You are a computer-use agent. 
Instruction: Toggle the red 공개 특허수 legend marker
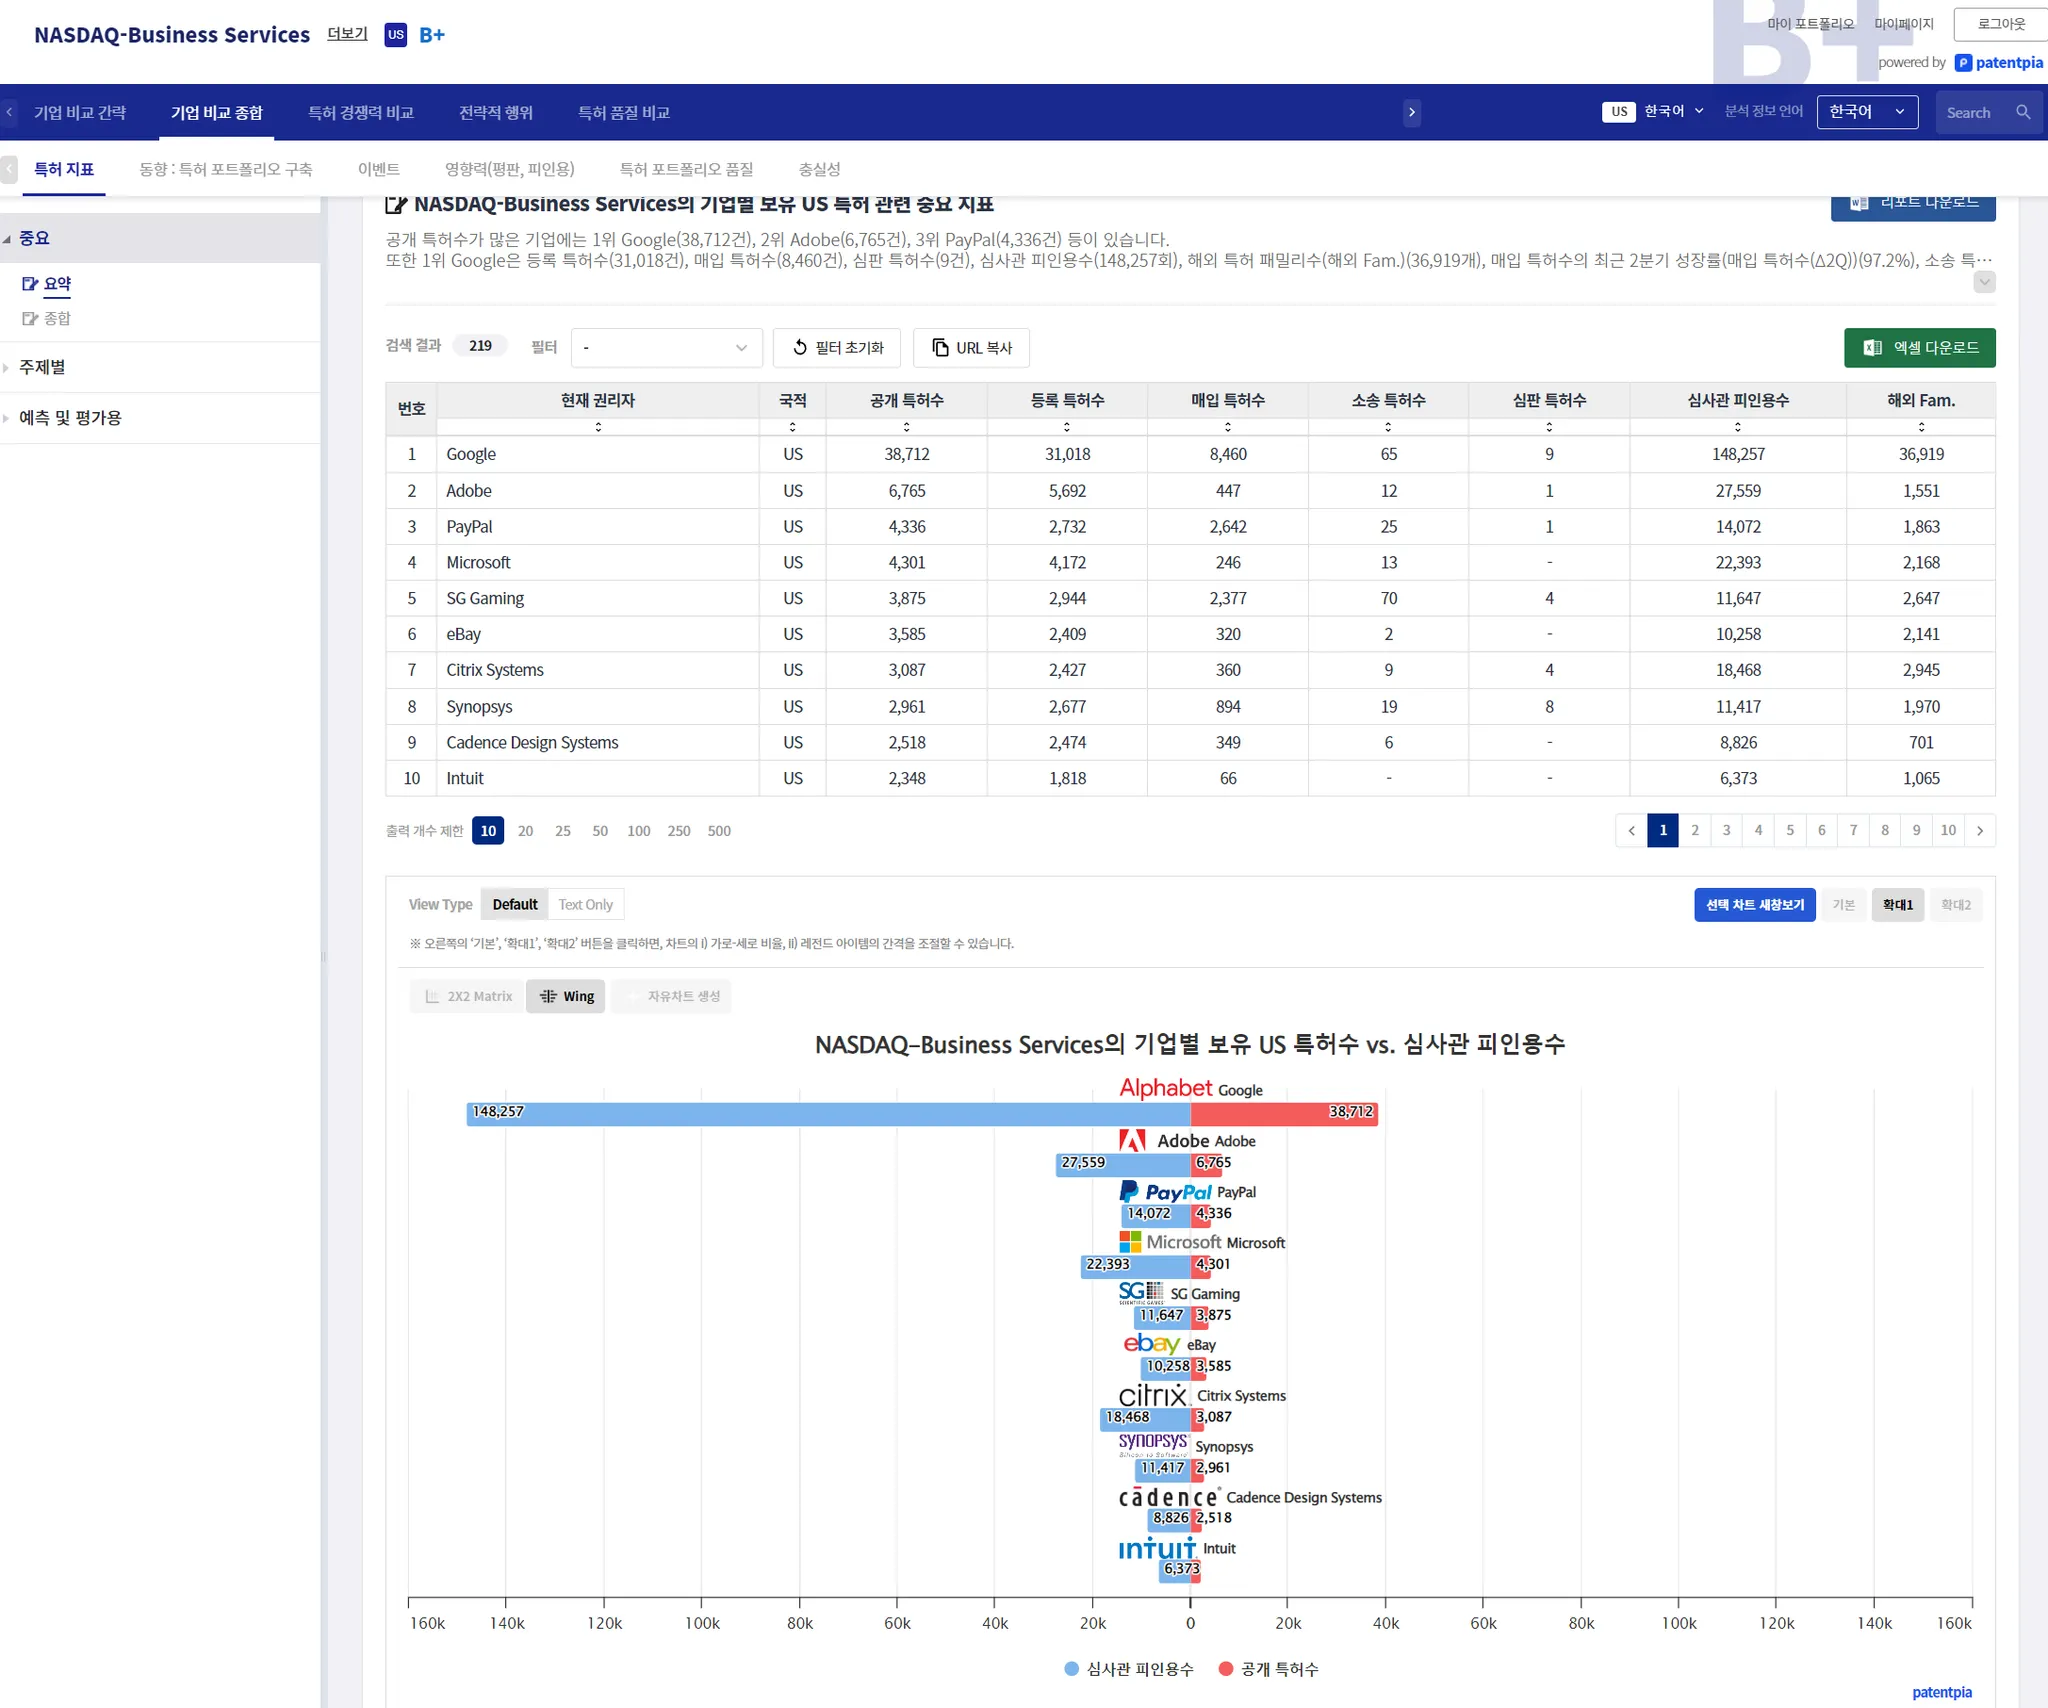(x=1226, y=1668)
